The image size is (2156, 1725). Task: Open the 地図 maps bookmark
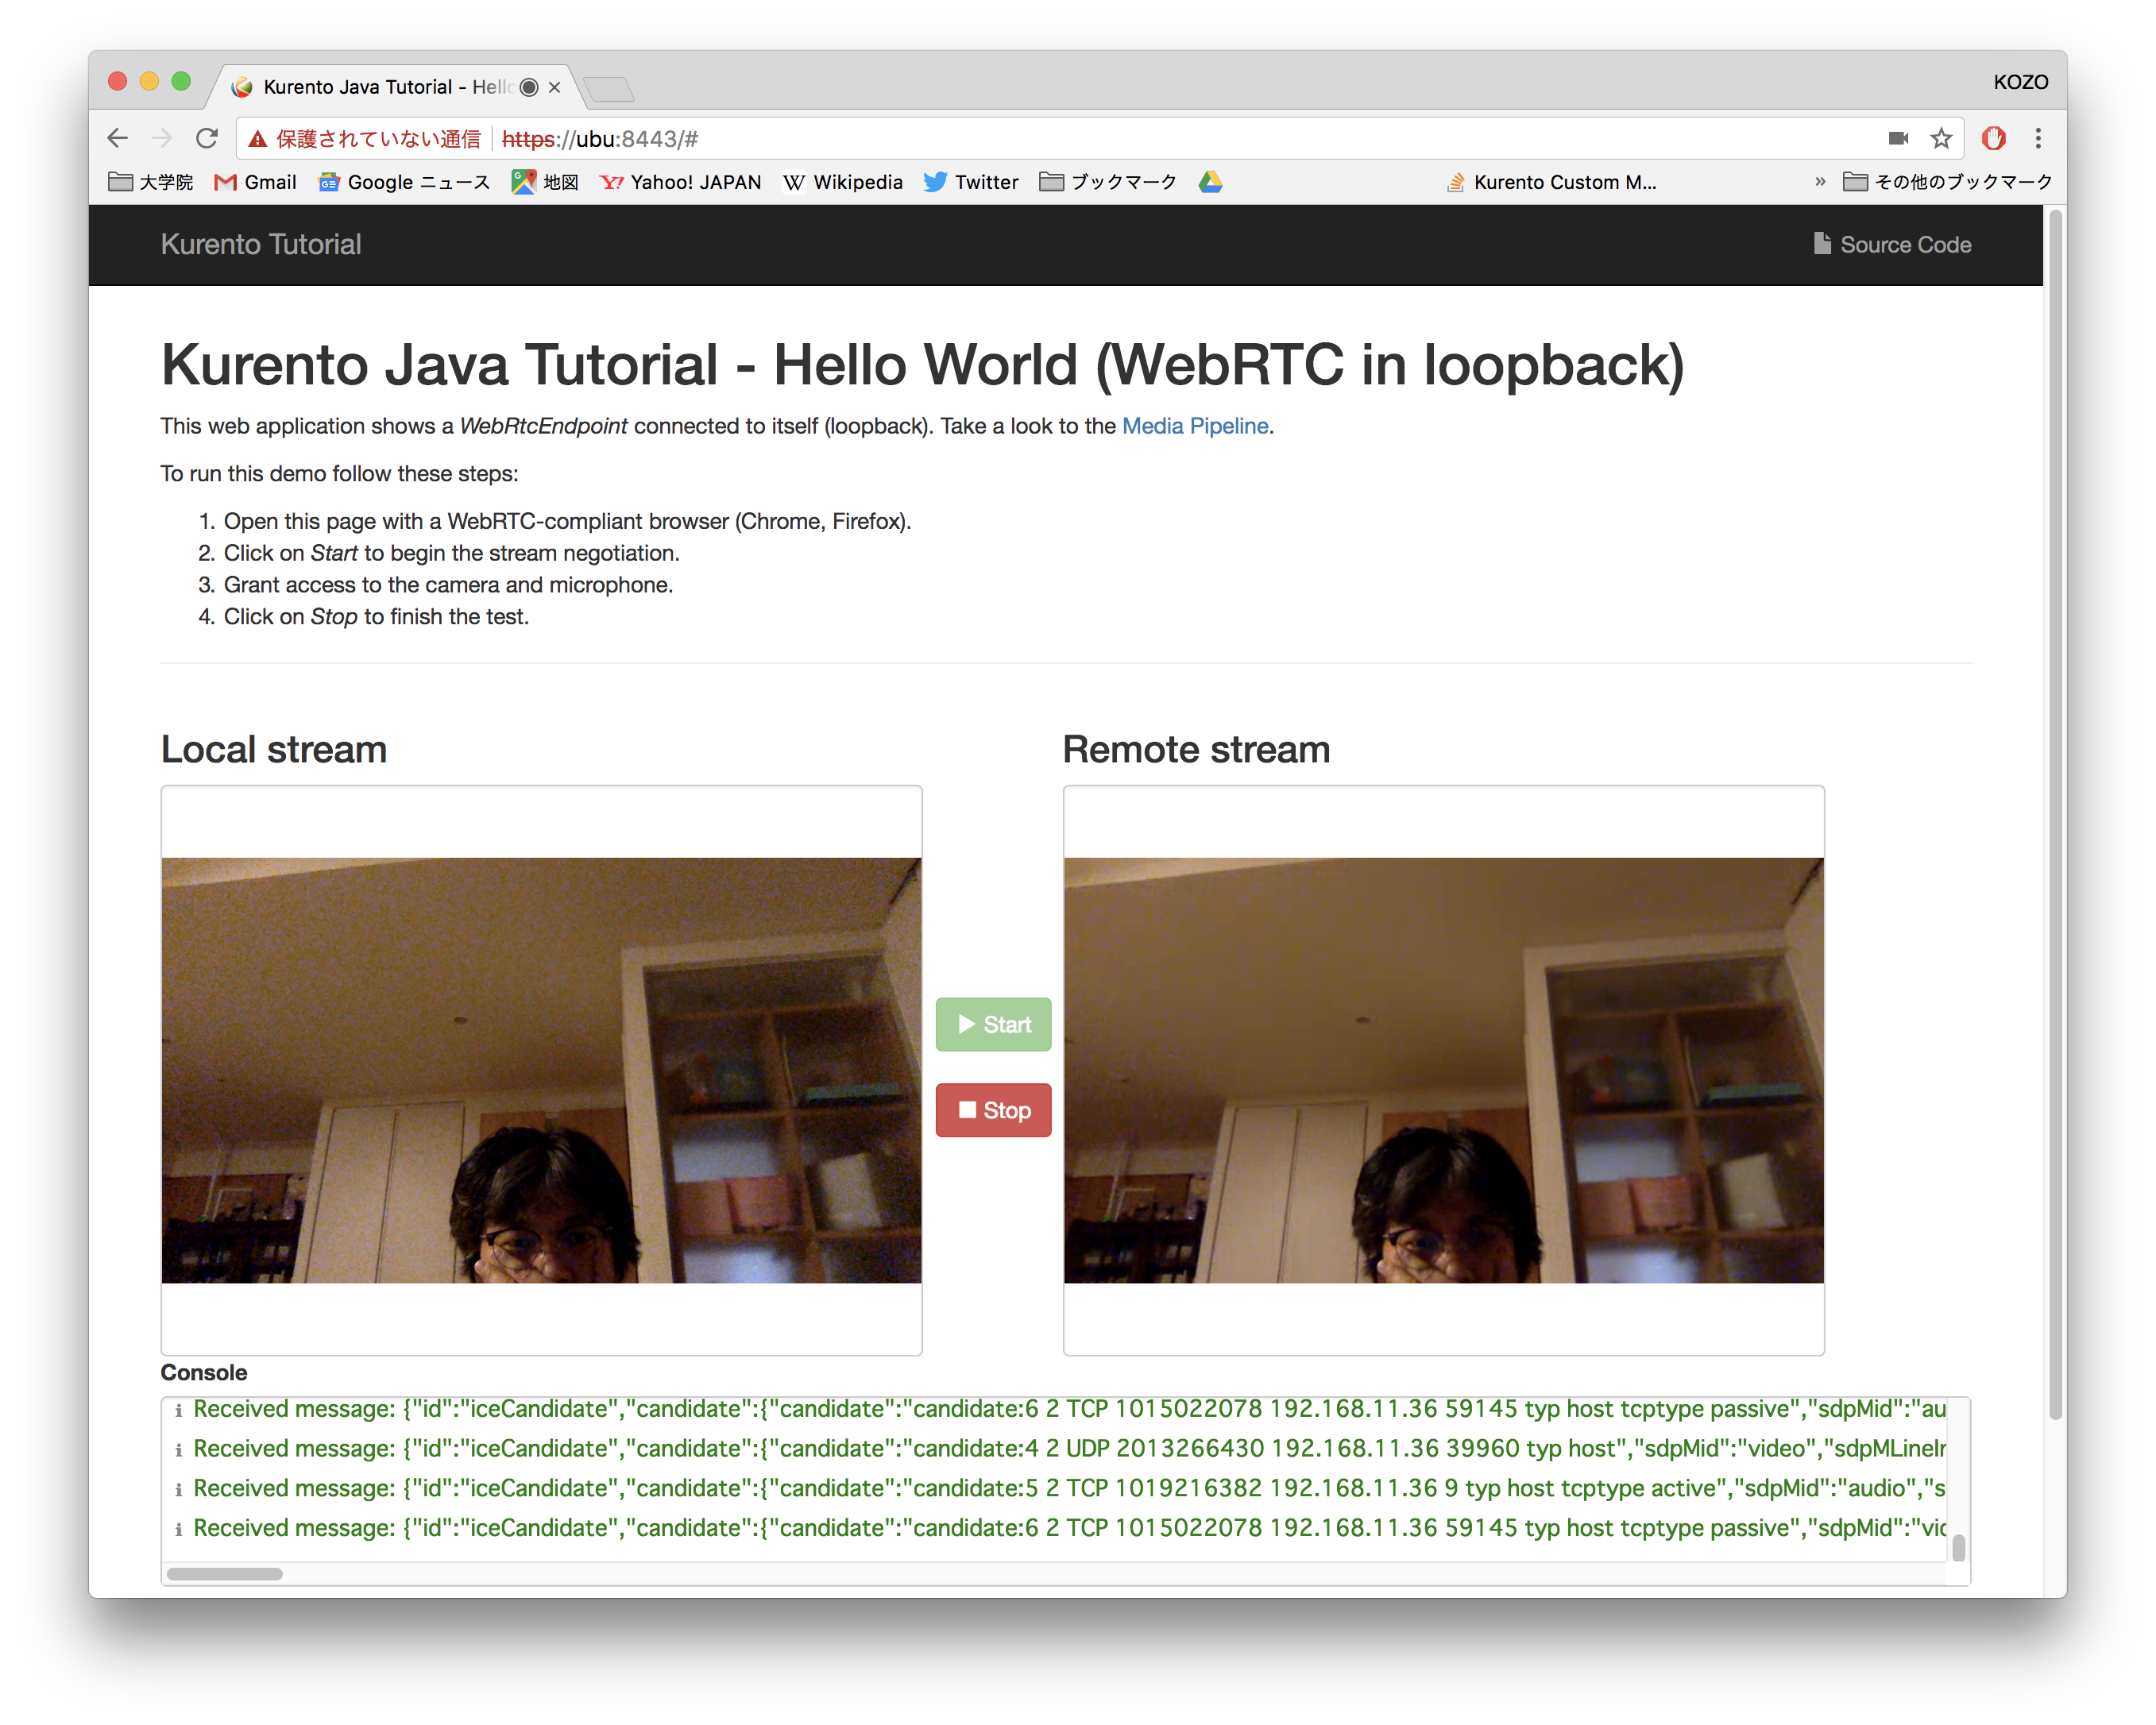coord(544,182)
